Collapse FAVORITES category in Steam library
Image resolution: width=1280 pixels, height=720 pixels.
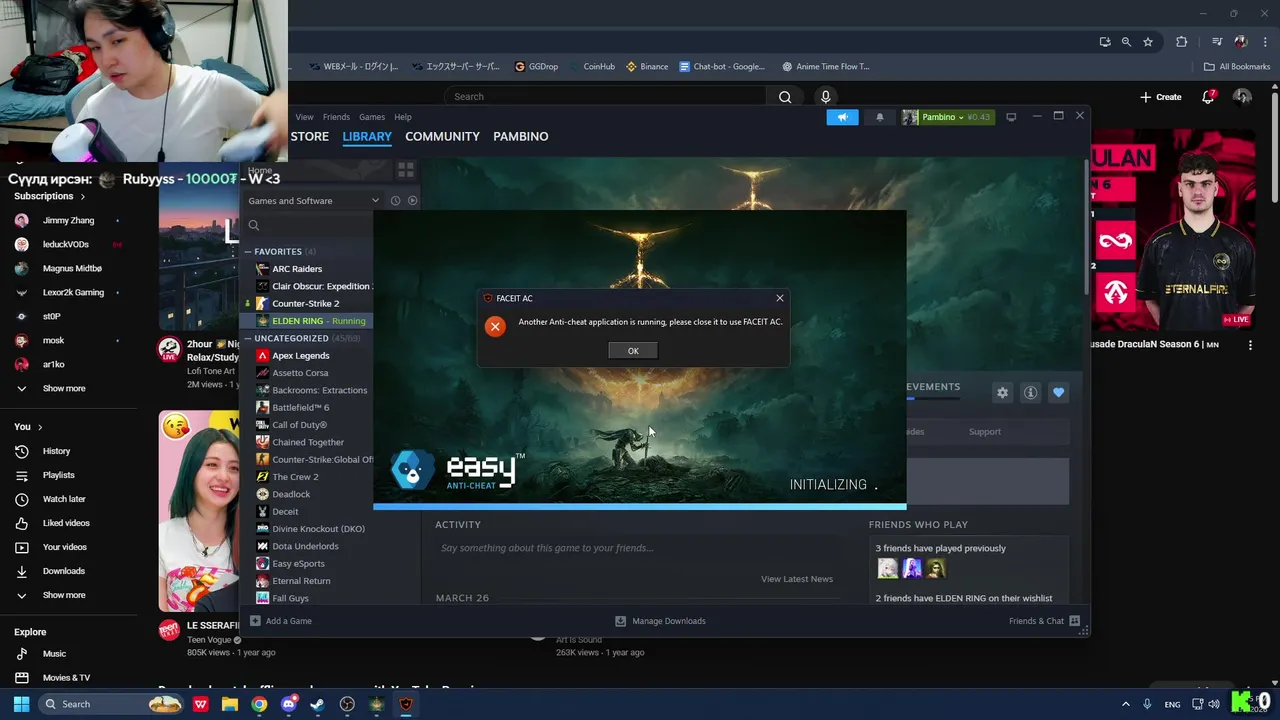[249, 252]
